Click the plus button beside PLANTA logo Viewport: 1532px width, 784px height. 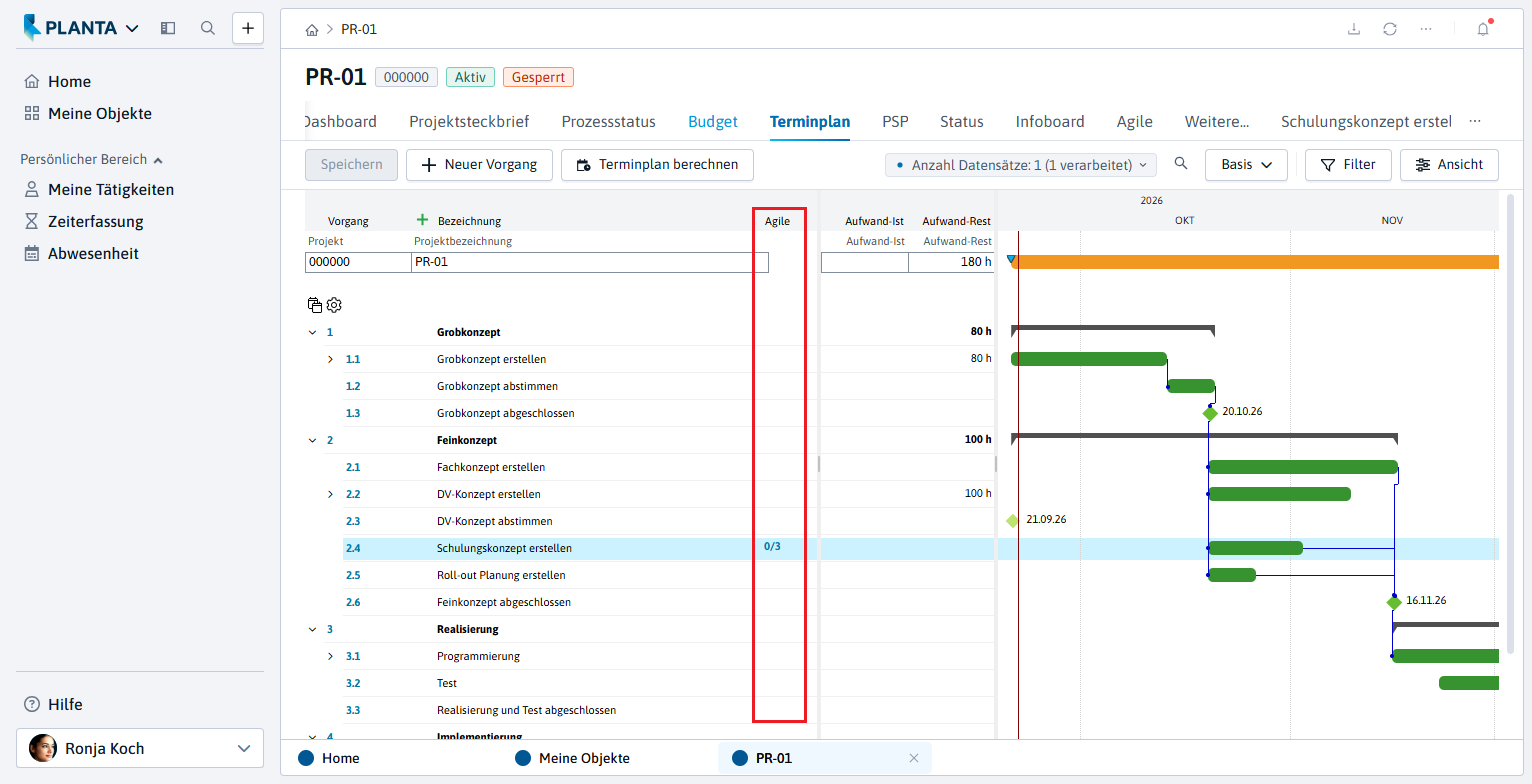pyautogui.click(x=248, y=28)
